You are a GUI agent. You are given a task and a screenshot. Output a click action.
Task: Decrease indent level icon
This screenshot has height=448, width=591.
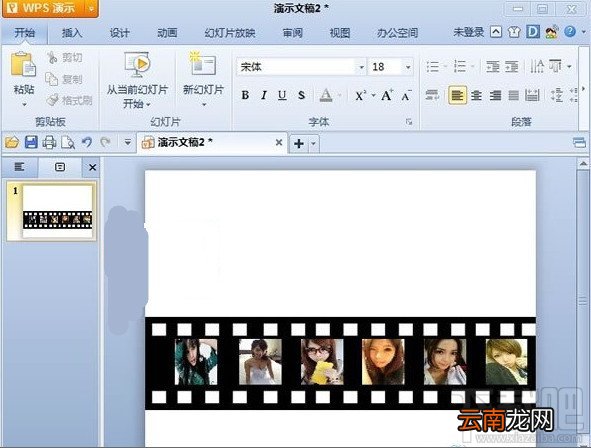493,67
